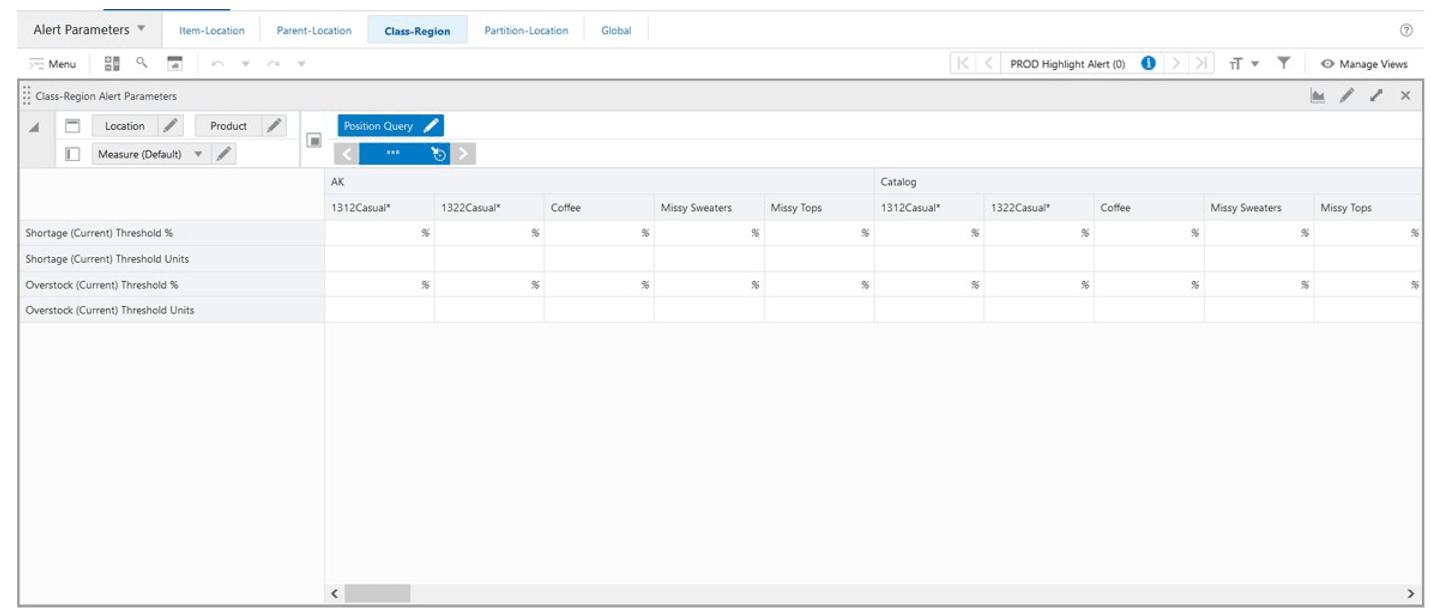
Task: Edit the Measure dimension with its pencil
Action: coord(224,154)
